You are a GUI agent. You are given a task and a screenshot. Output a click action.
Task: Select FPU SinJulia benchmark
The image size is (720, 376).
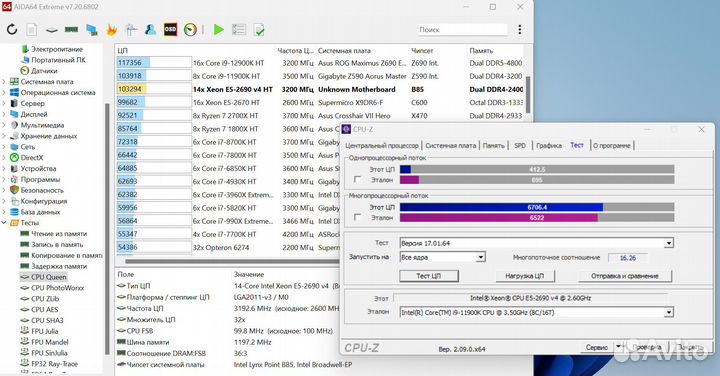(x=49, y=353)
